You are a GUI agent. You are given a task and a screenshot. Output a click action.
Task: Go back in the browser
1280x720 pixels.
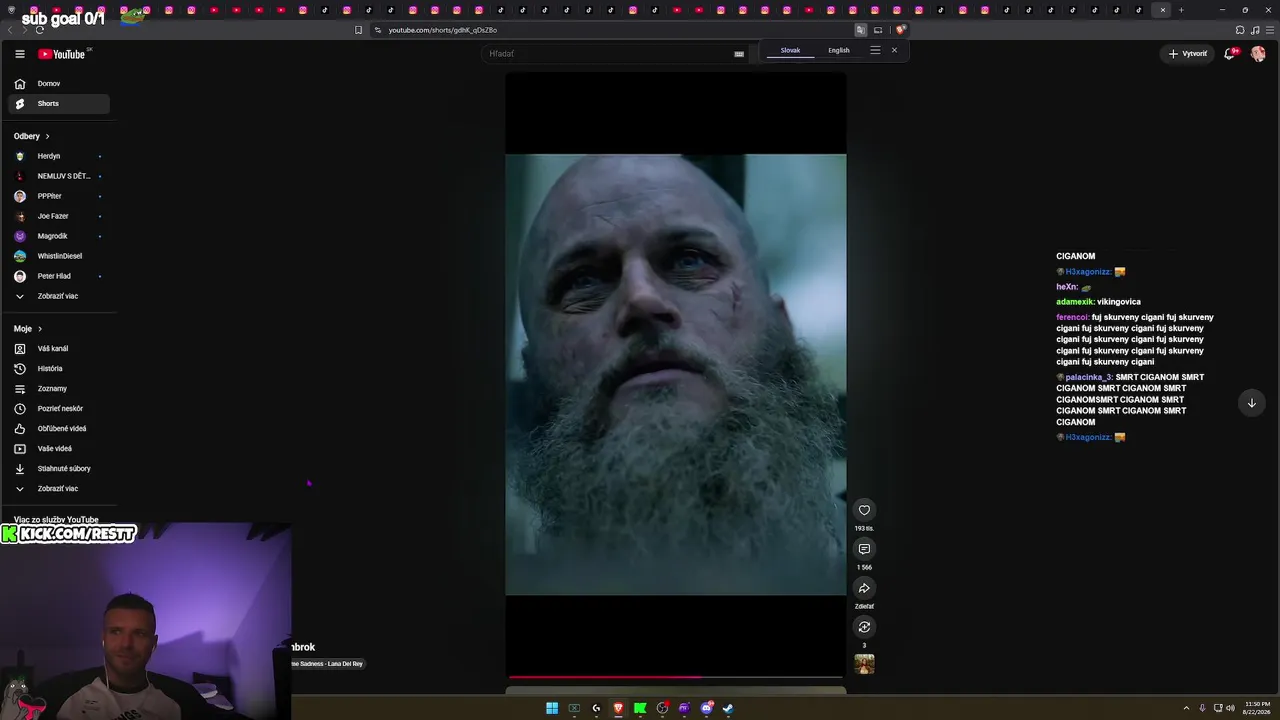click(10, 30)
